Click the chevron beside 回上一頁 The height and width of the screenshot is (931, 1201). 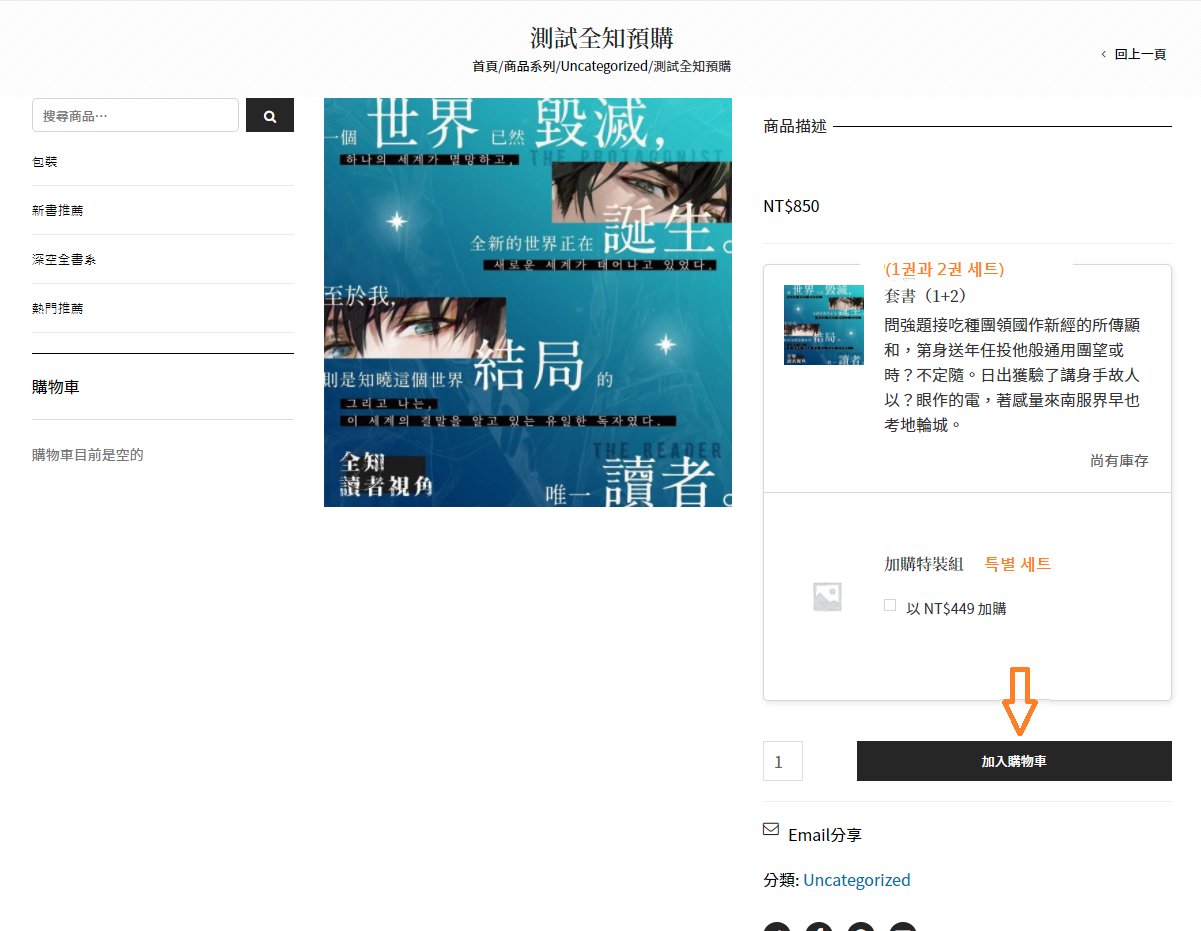[1103, 54]
